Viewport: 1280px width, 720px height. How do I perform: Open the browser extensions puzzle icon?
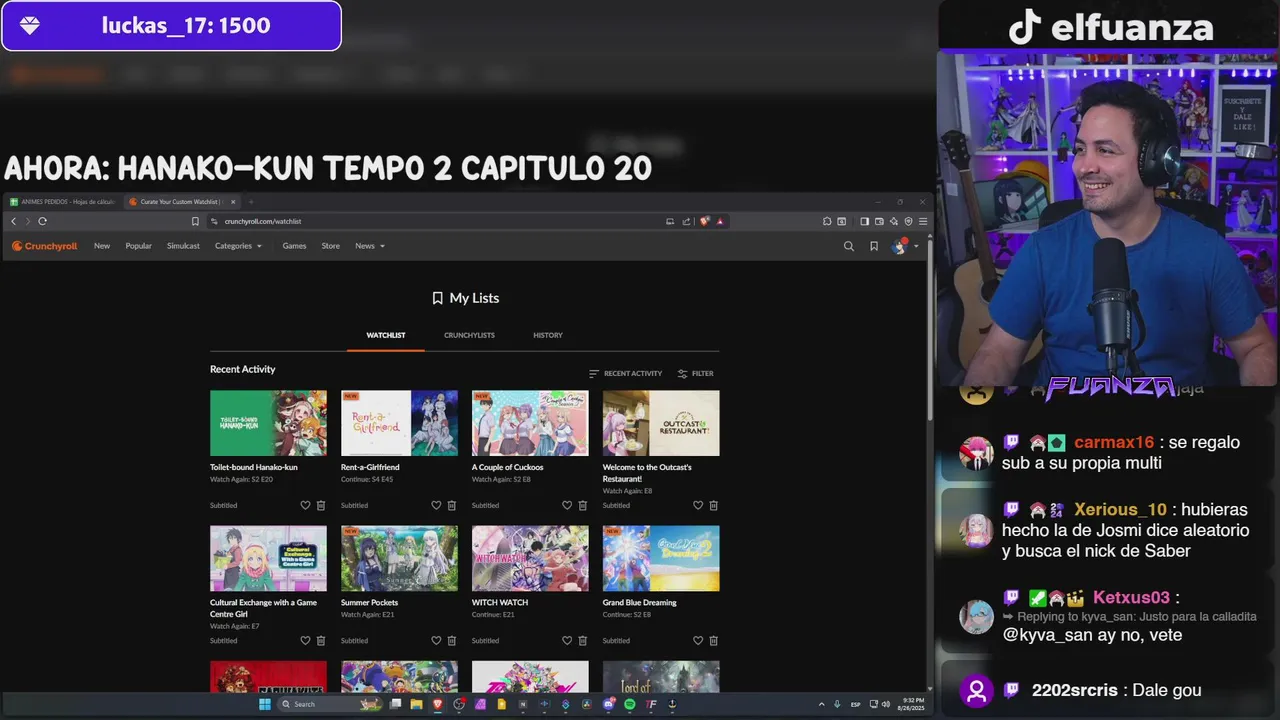click(x=827, y=221)
